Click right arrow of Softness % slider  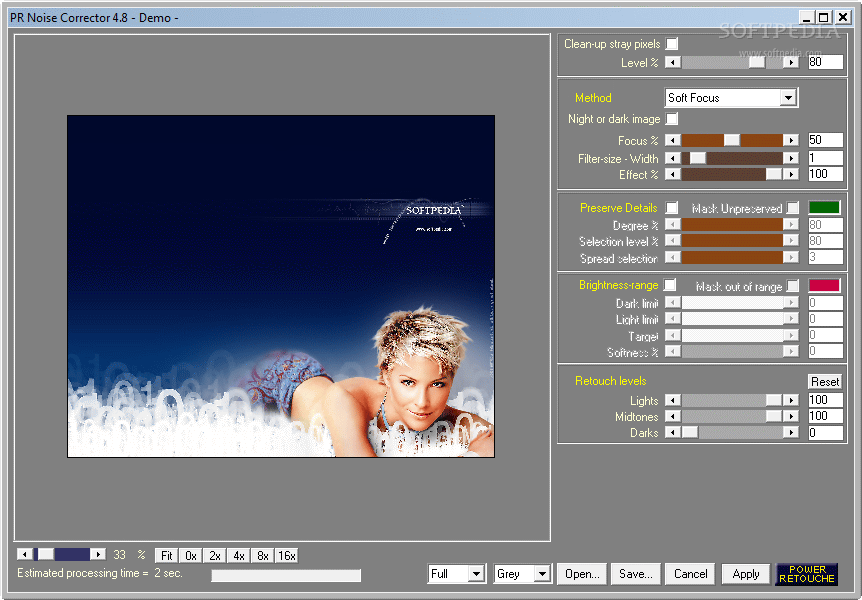(791, 351)
